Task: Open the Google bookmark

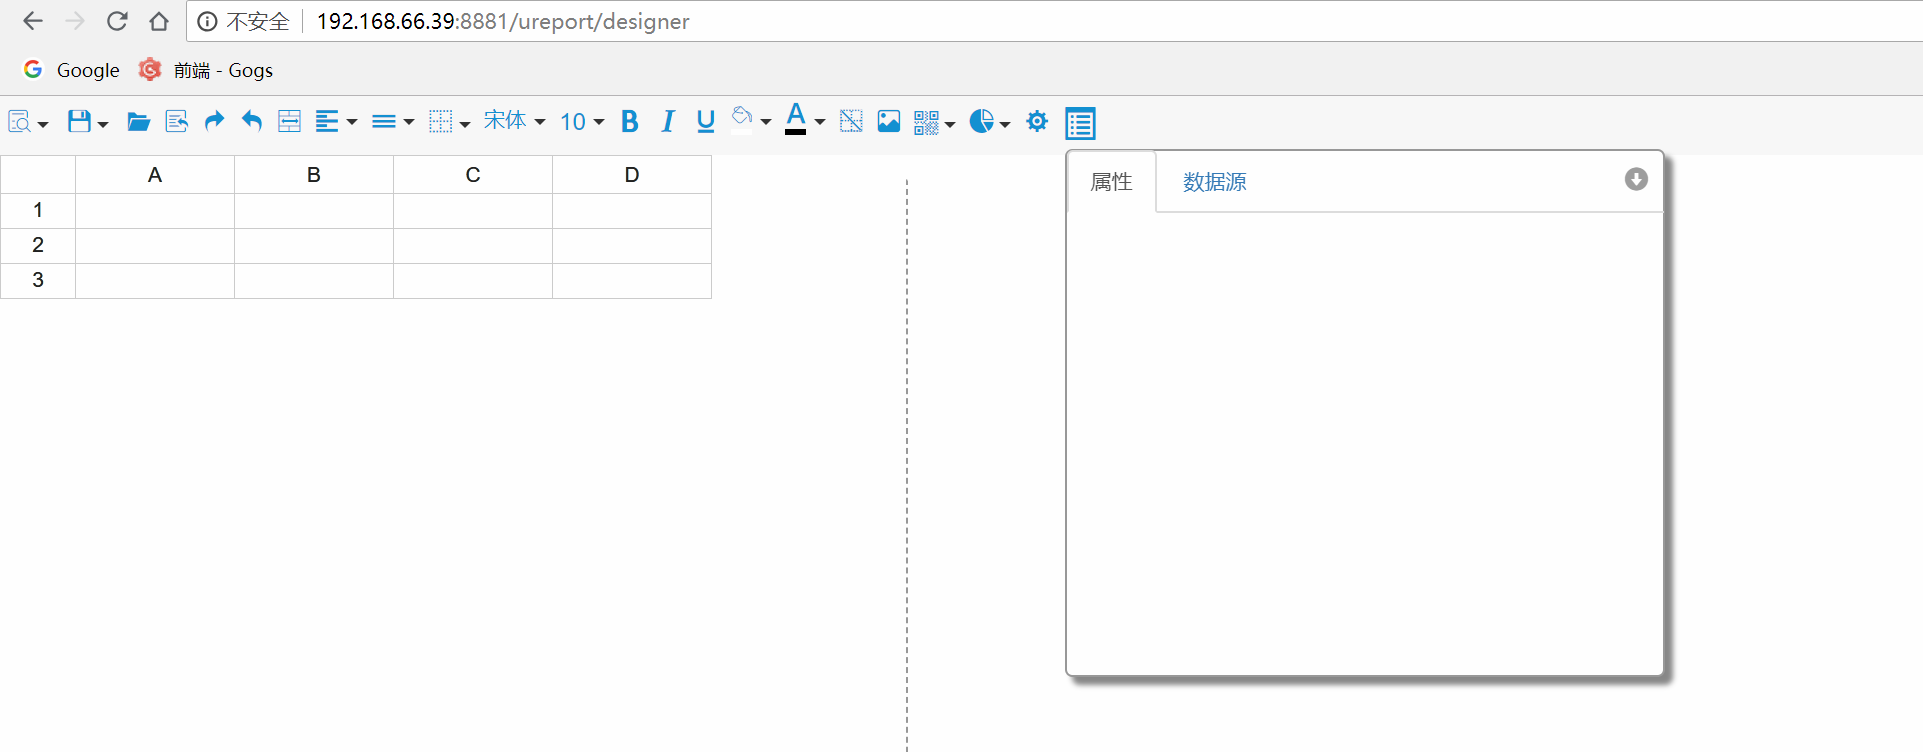Action: 71,70
